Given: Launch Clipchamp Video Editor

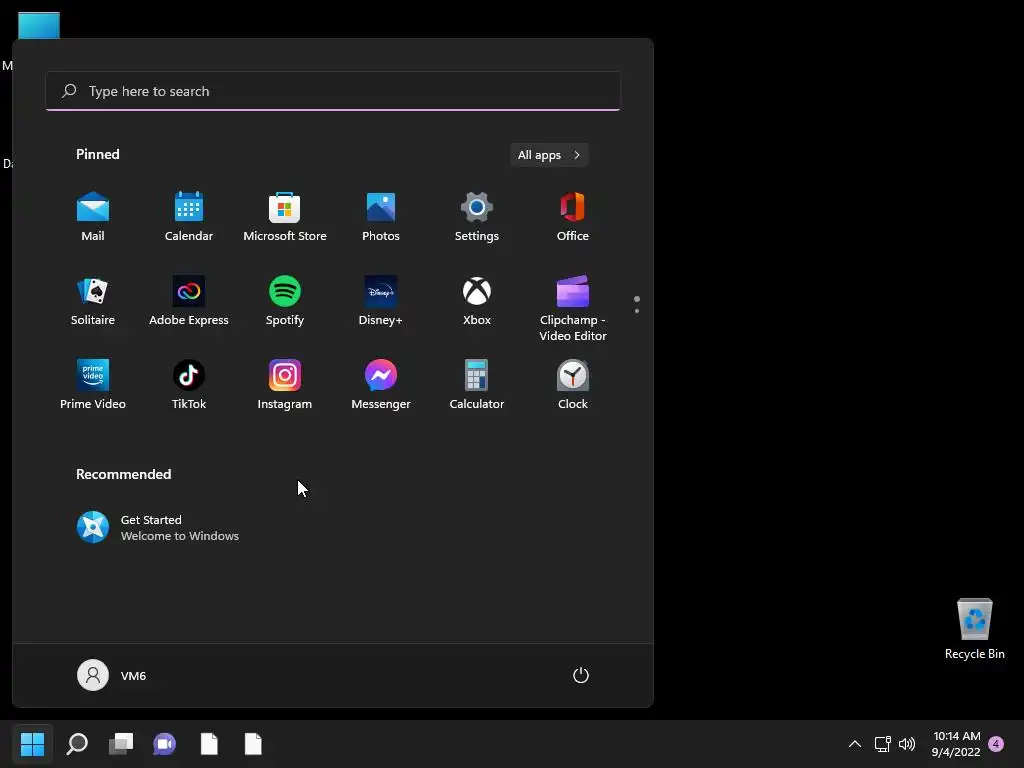Looking at the screenshot, I should (x=573, y=308).
